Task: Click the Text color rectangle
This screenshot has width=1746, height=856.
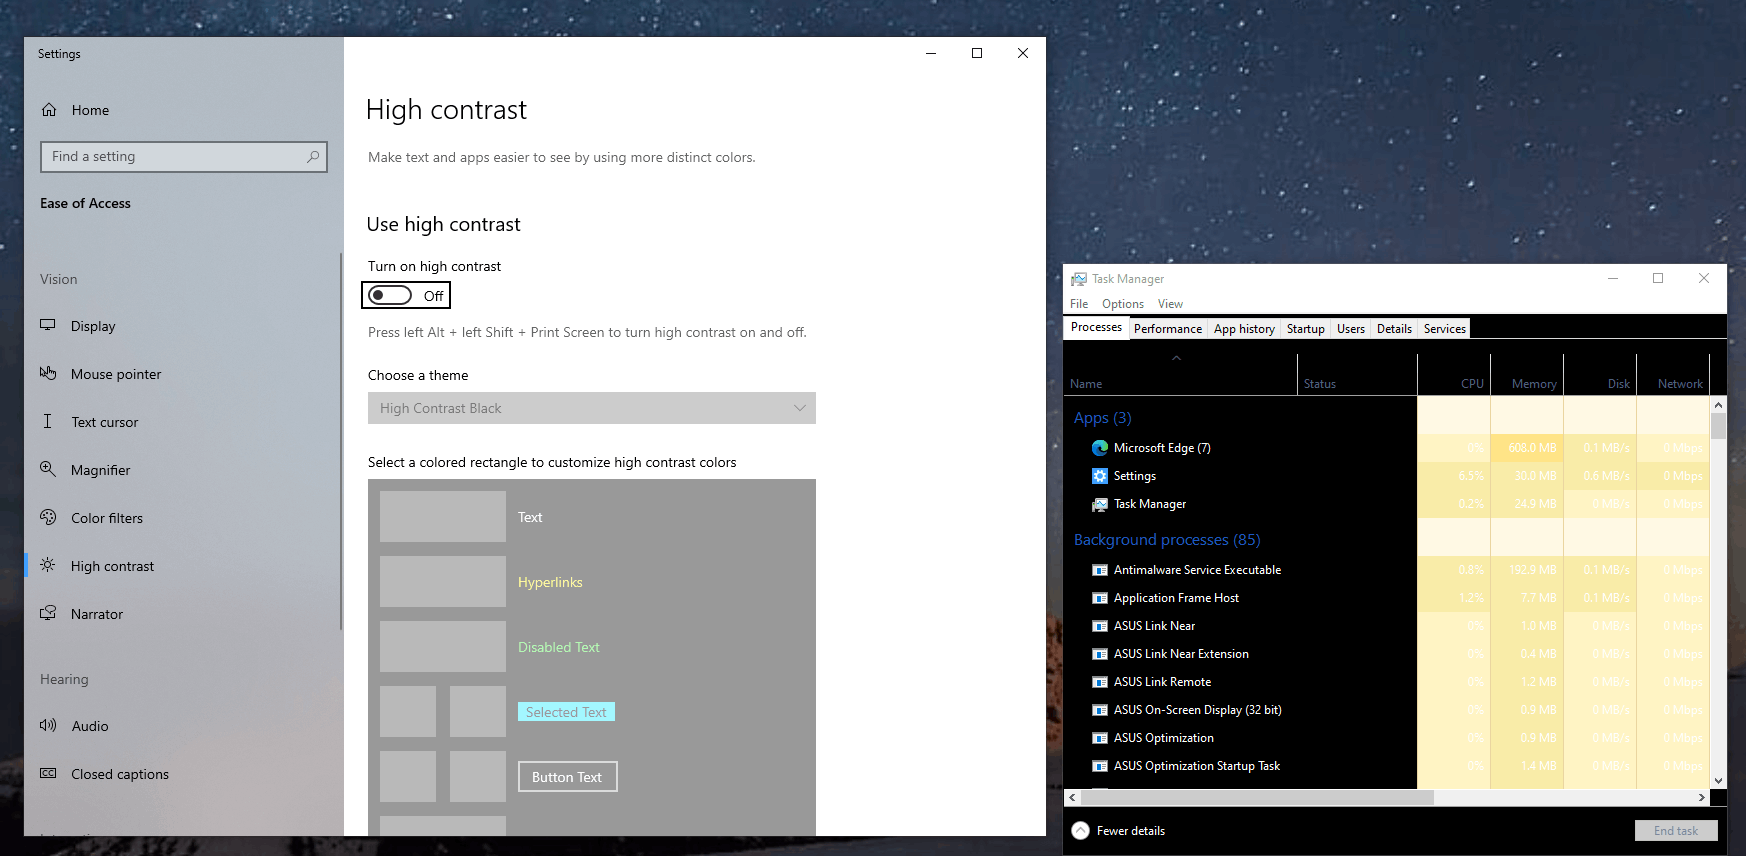Action: [443, 517]
